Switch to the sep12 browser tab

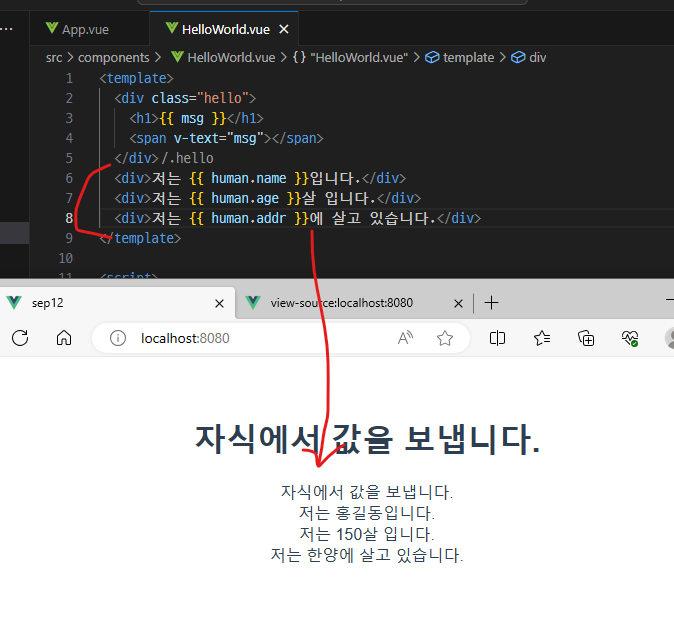click(117, 303)
